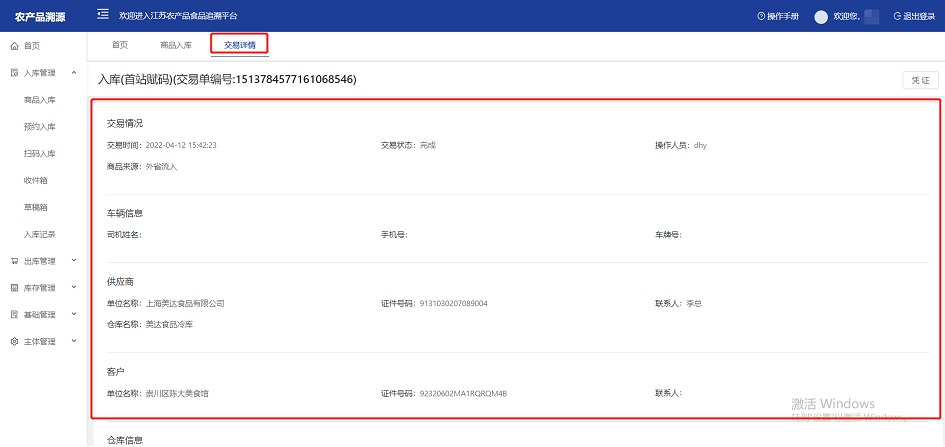Click the 基础管理 sidebar icon
This screenshot has width=945, height=447.
14,315
